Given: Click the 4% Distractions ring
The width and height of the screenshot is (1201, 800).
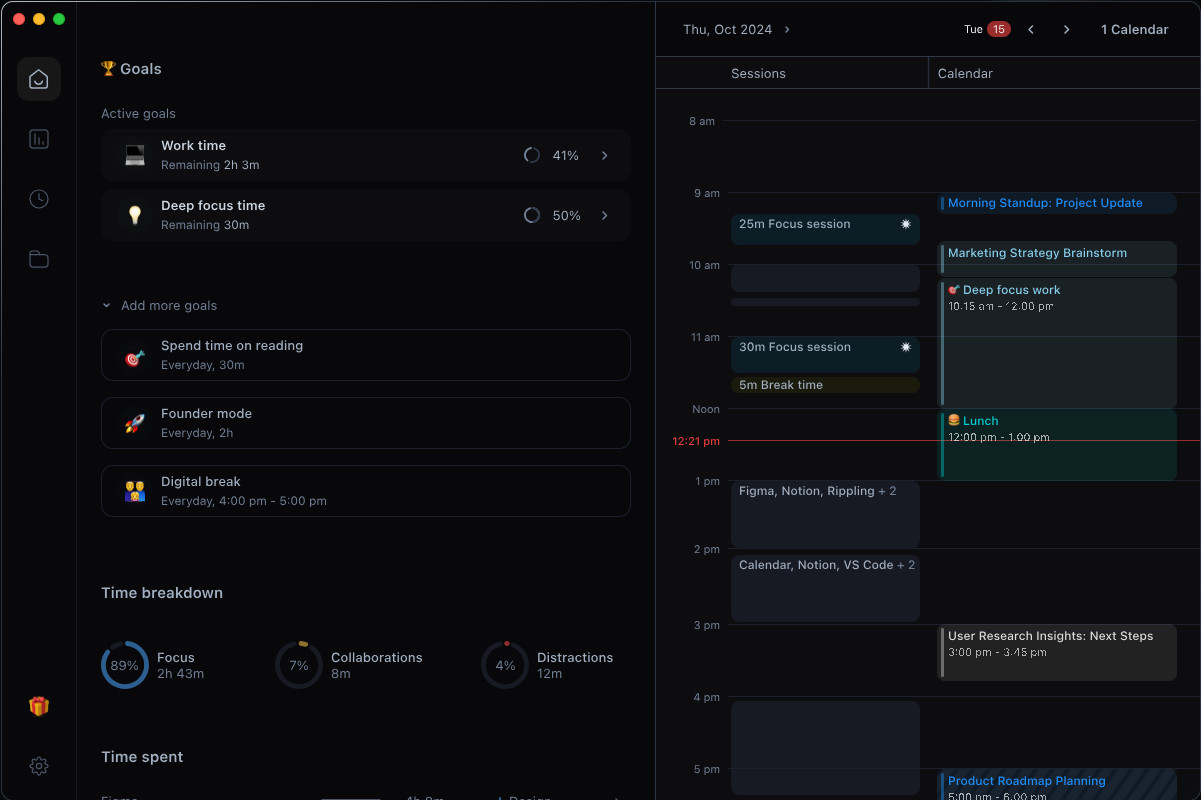Looking at the screenshot, I should click(505, 665).
